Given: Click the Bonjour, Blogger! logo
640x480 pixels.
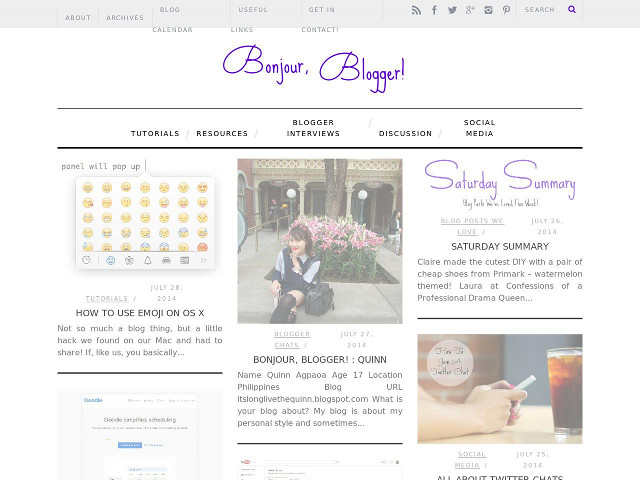Looking at the screenshot, I should (313, 68).
